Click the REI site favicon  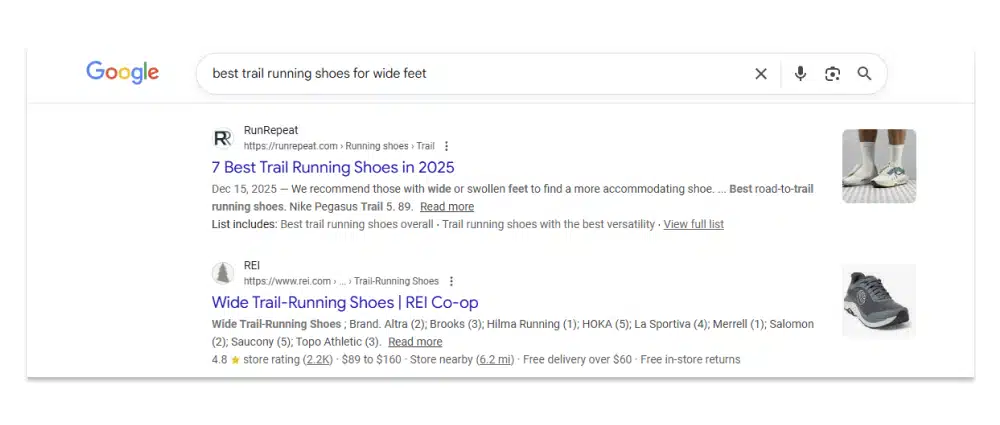click(x=223, y=273)
